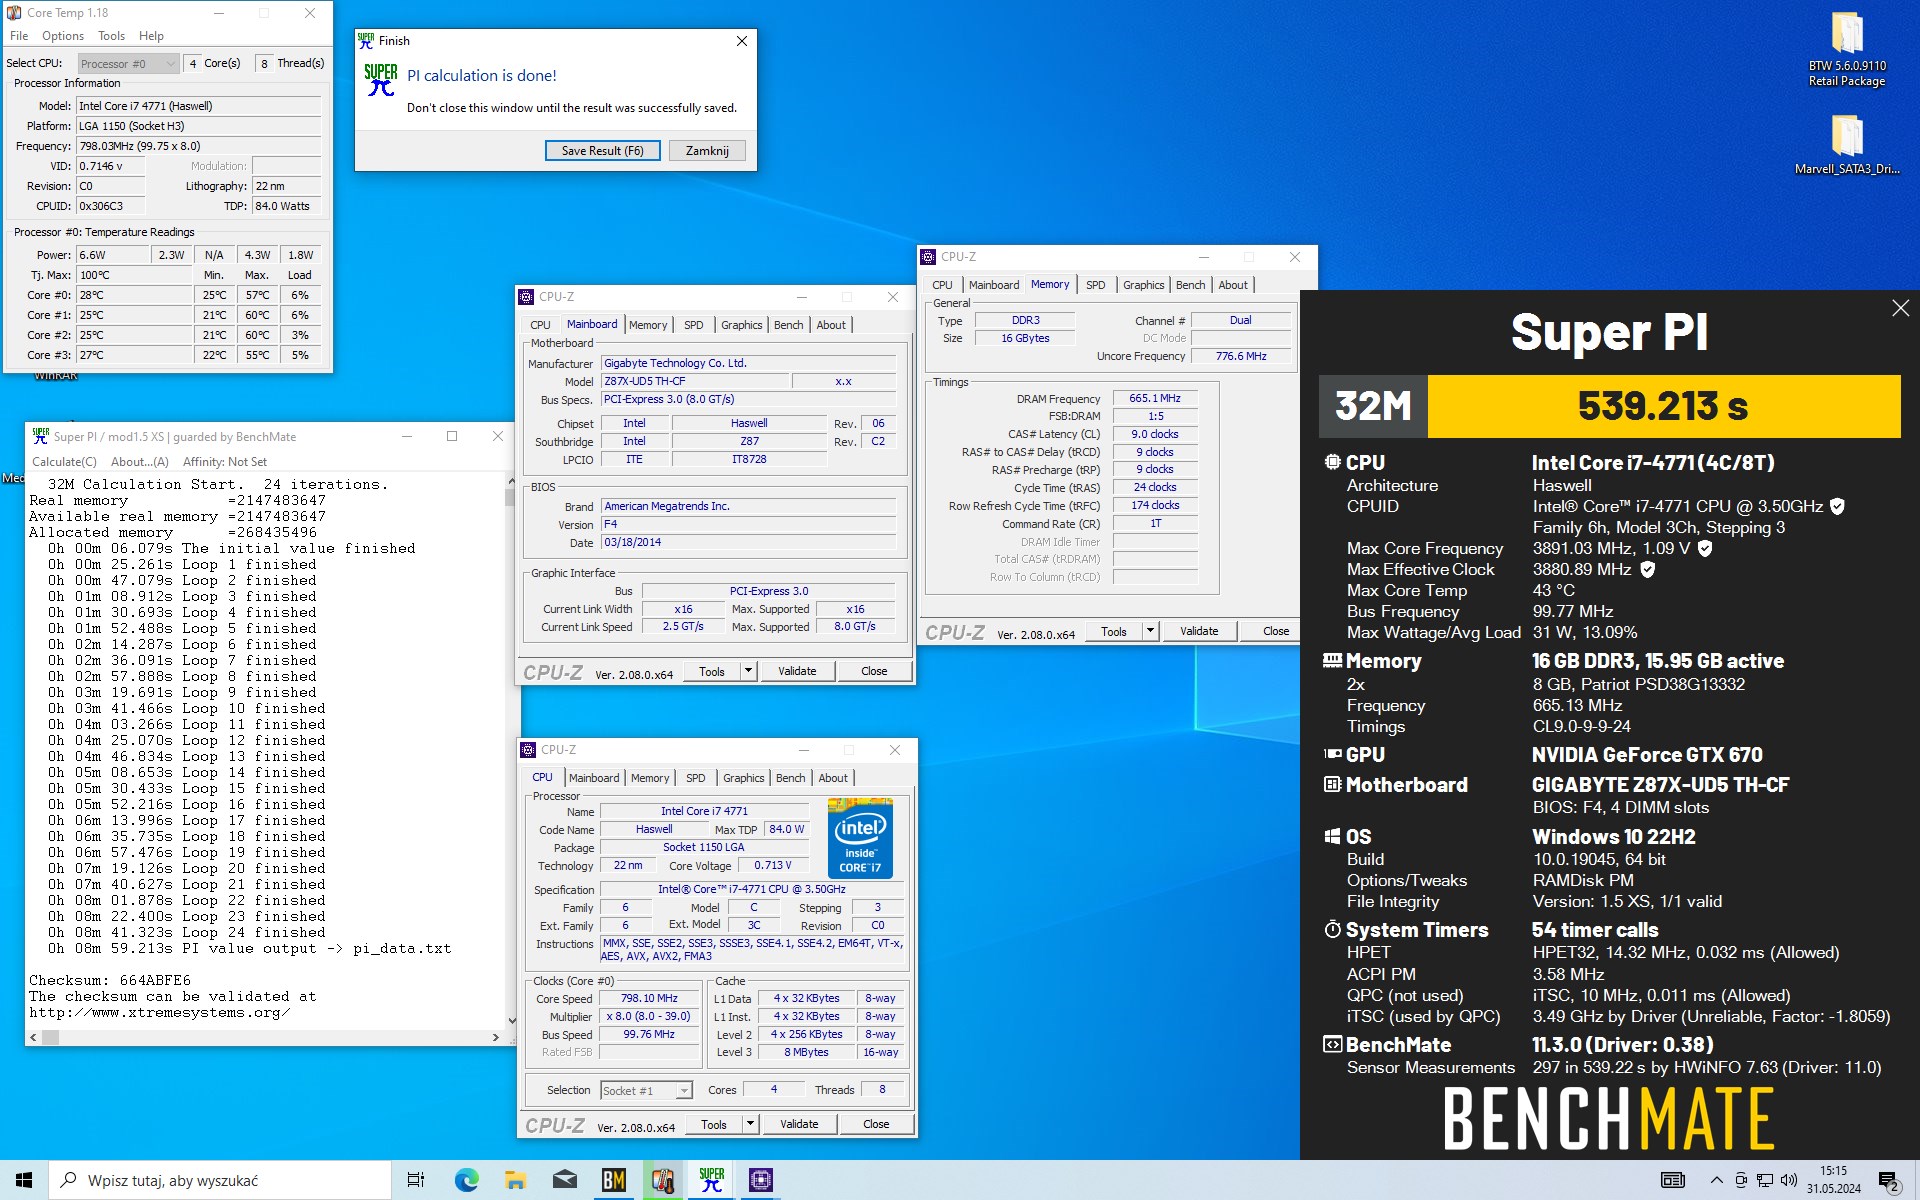This screenshot has height=1200, width=1920.
Task: Open the volume control in the tray
Action: (1789, 1180)
